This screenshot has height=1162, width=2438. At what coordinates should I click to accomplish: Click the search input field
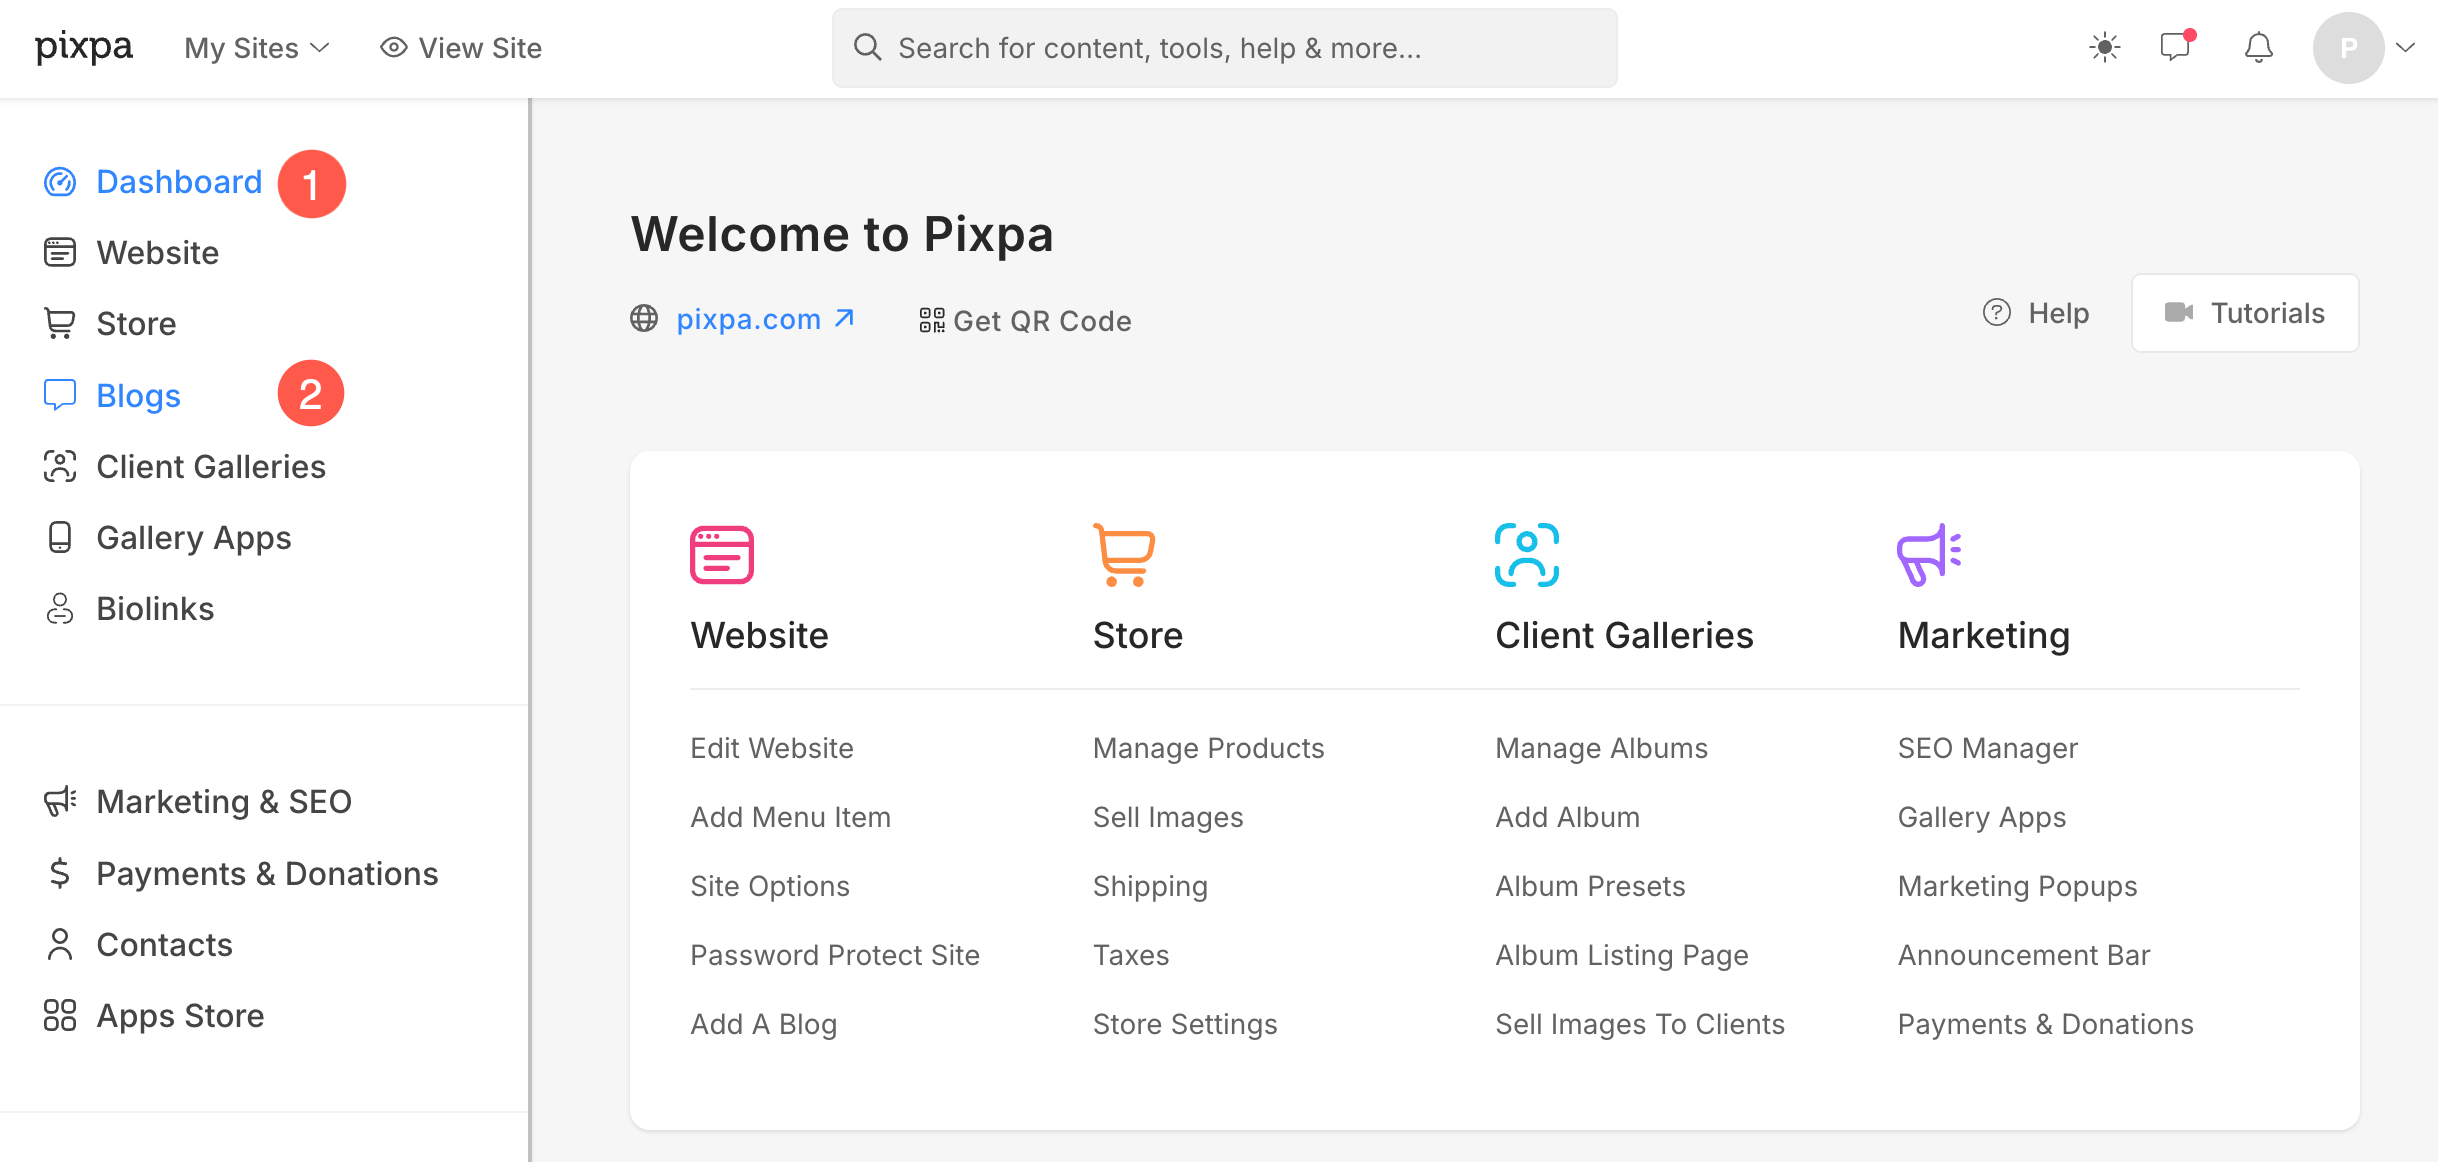(x=1225, y=48)
